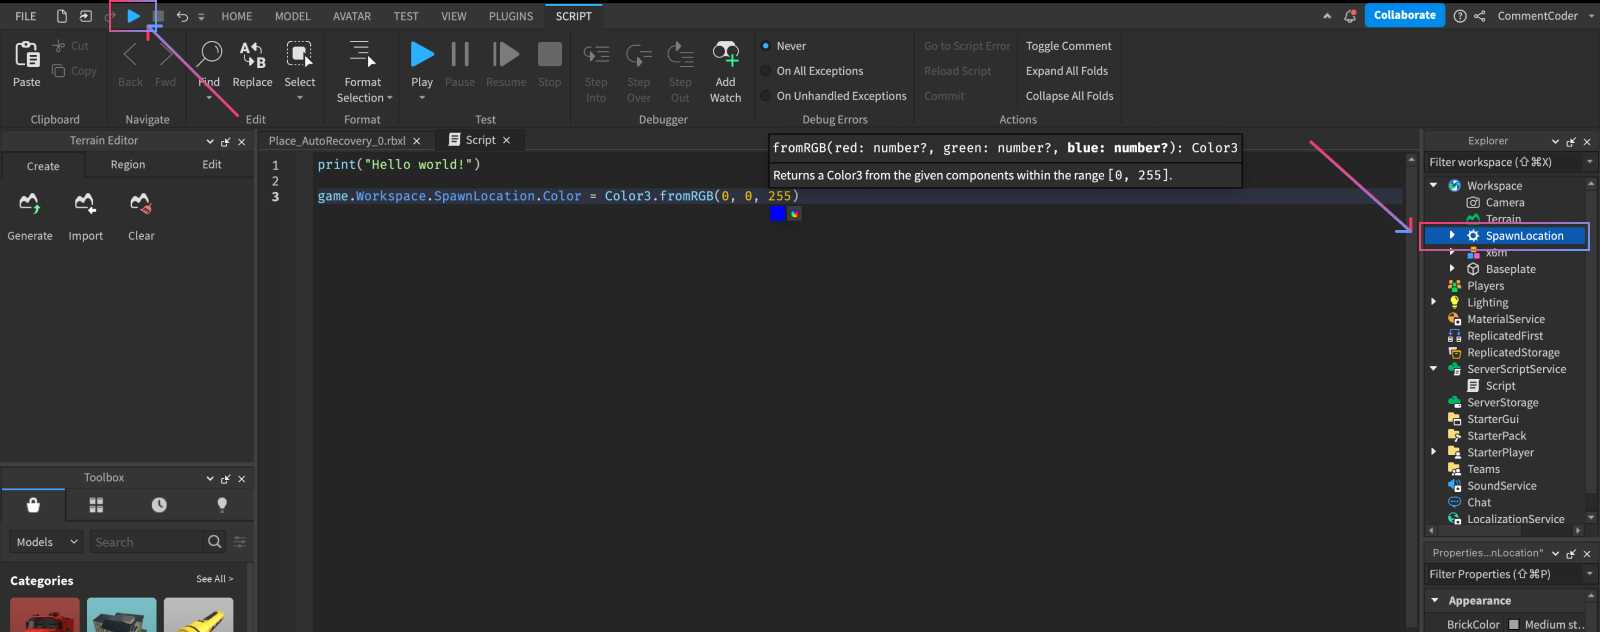Click the Step Into debugger icon
The width and height of the screenshot is (1600, 632).
[x=596, y=54]
